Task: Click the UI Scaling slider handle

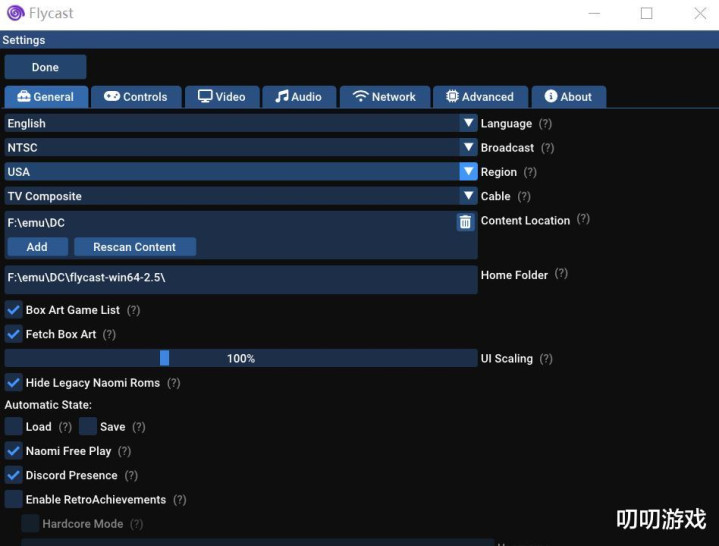Action: [164, 358]
